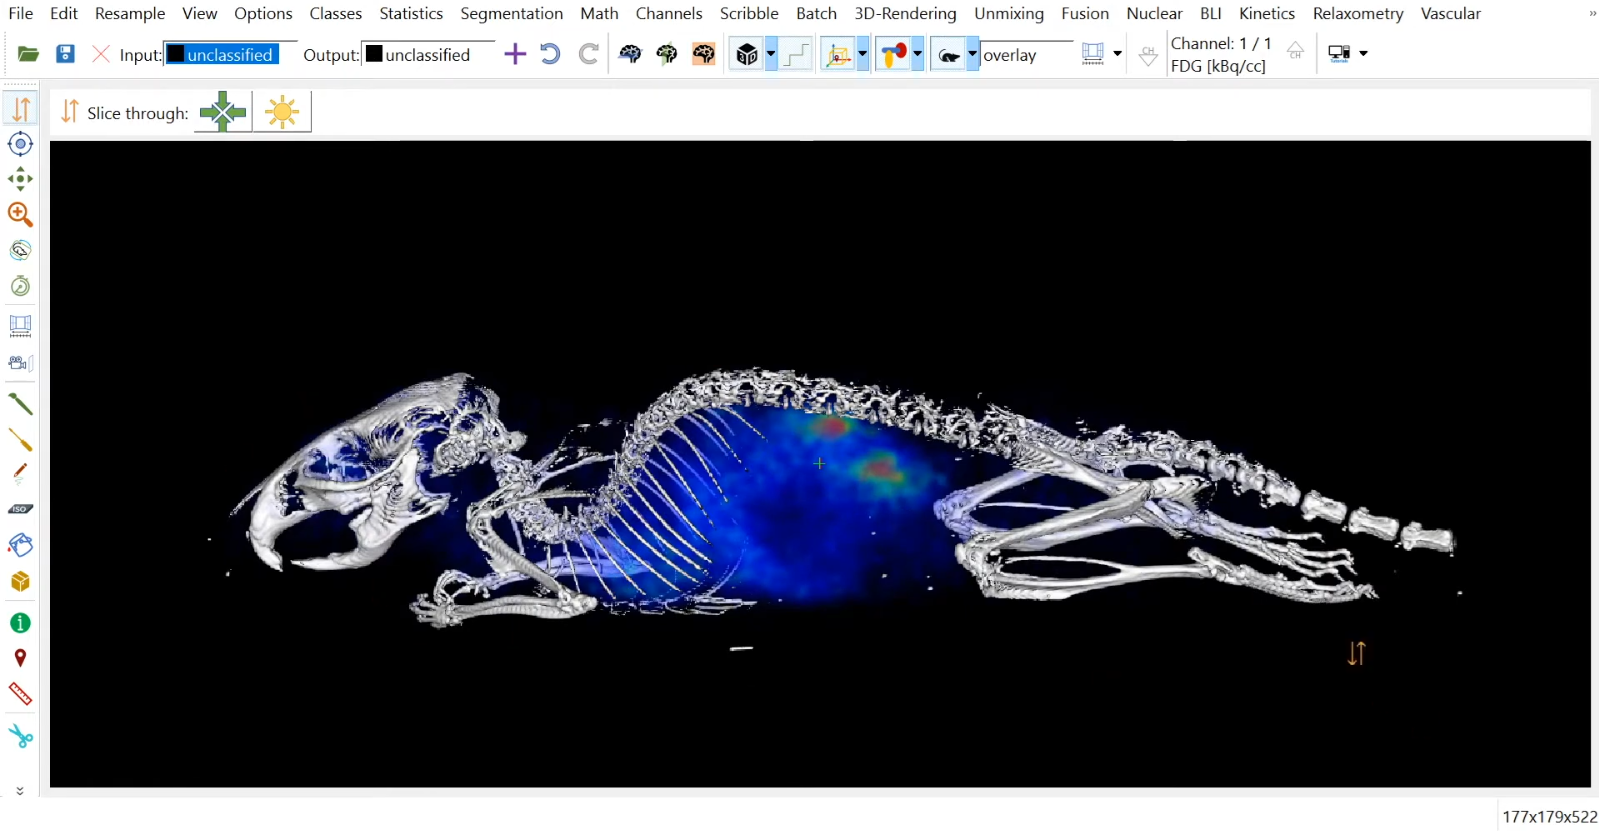The height and width of the screenshot is (831, 1599).
Task: Select the paint bucket fill tool
Action: 20,545
